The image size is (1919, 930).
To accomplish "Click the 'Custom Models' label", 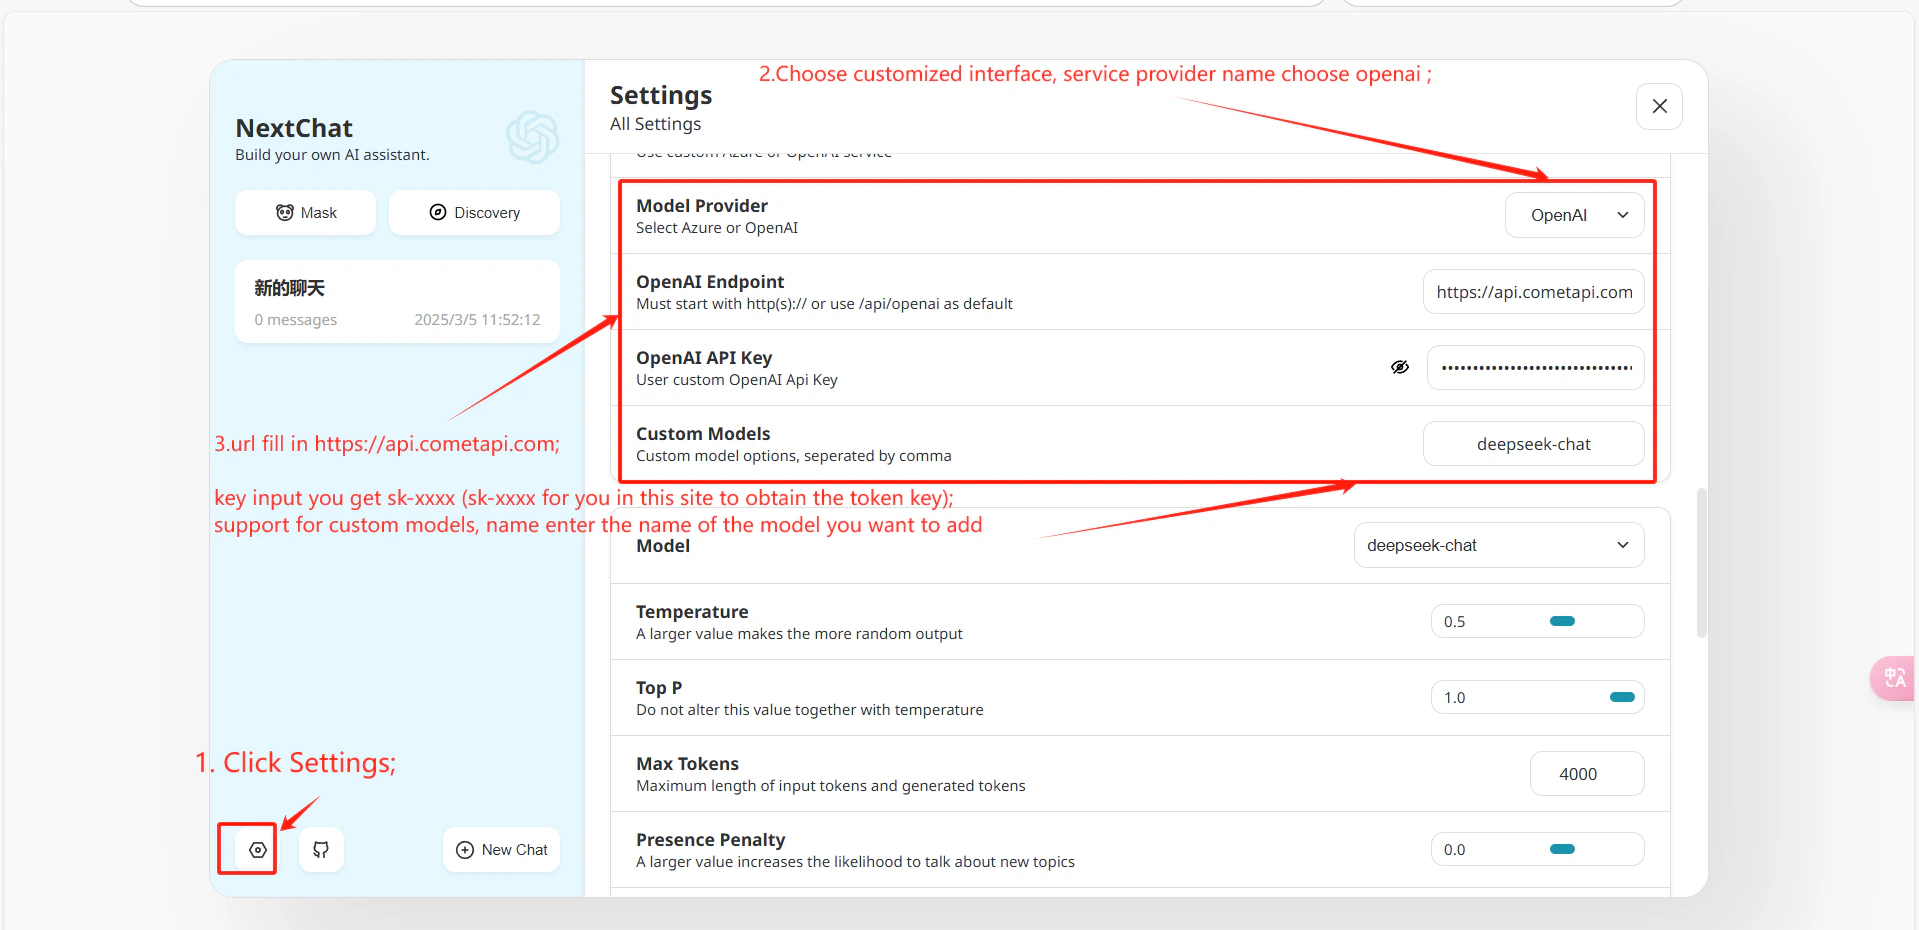I will (x=703, y=434).
